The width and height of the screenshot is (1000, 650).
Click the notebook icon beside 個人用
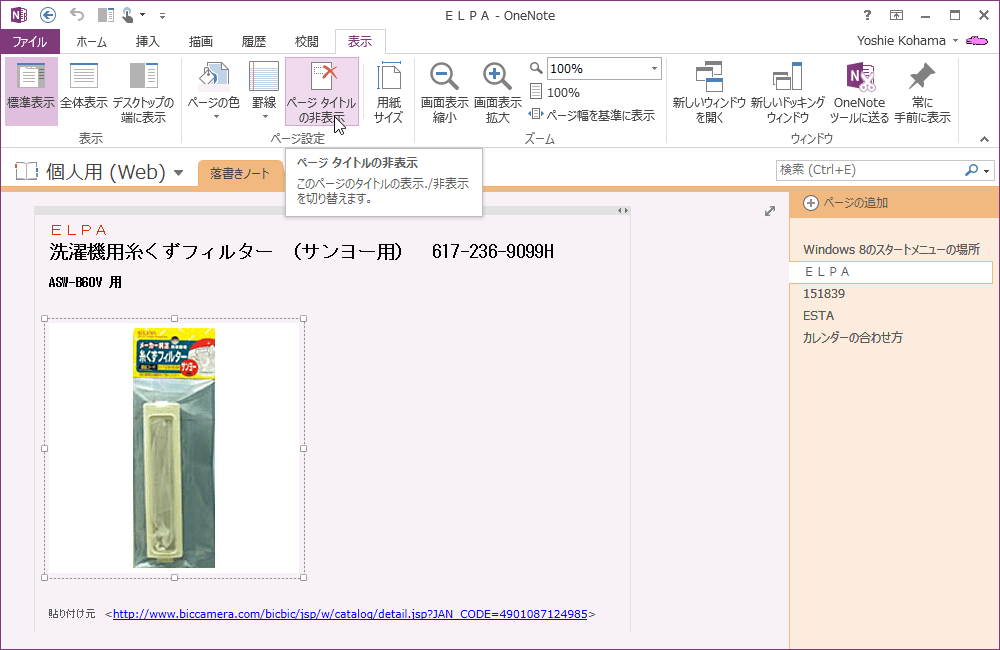[x=26, y=171]
